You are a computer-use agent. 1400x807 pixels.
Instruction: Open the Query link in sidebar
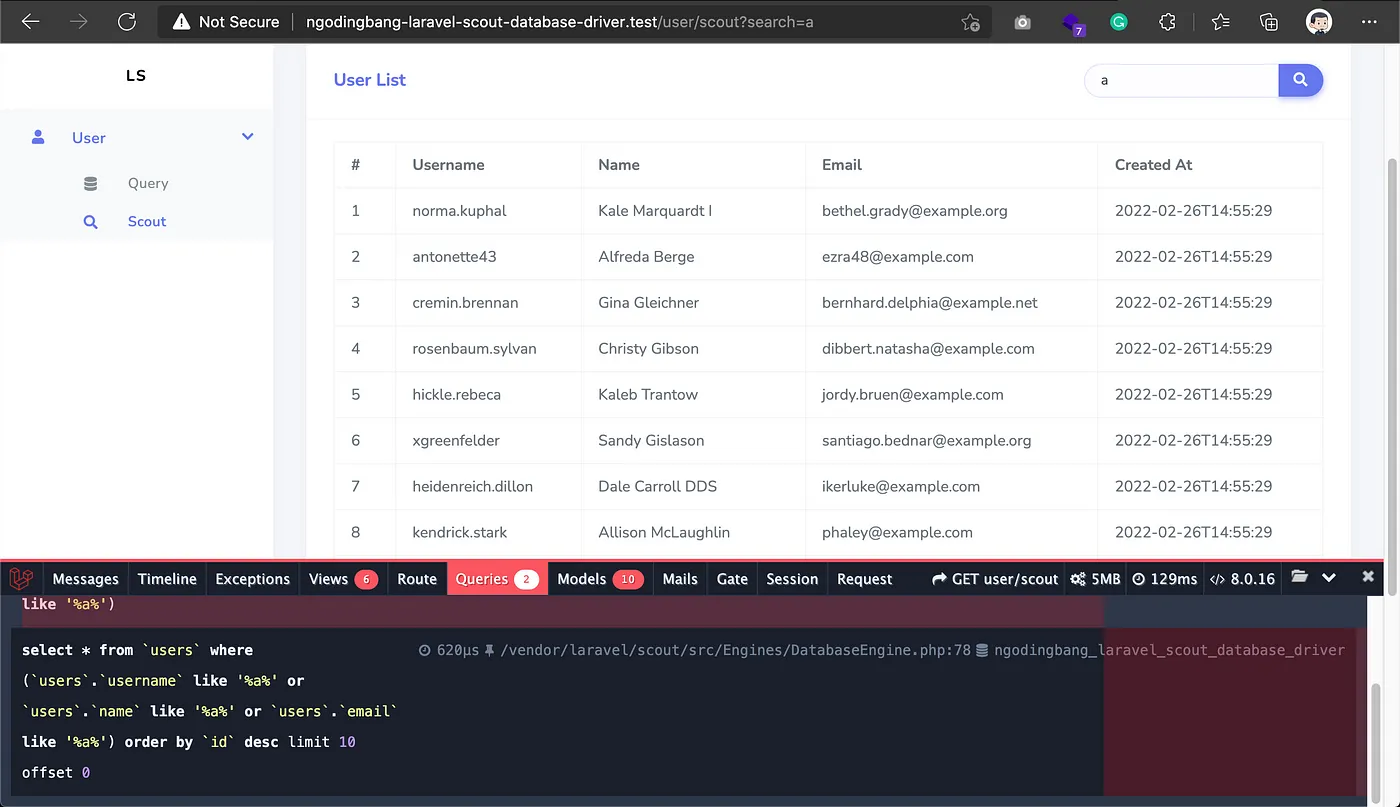click(148, 183)
